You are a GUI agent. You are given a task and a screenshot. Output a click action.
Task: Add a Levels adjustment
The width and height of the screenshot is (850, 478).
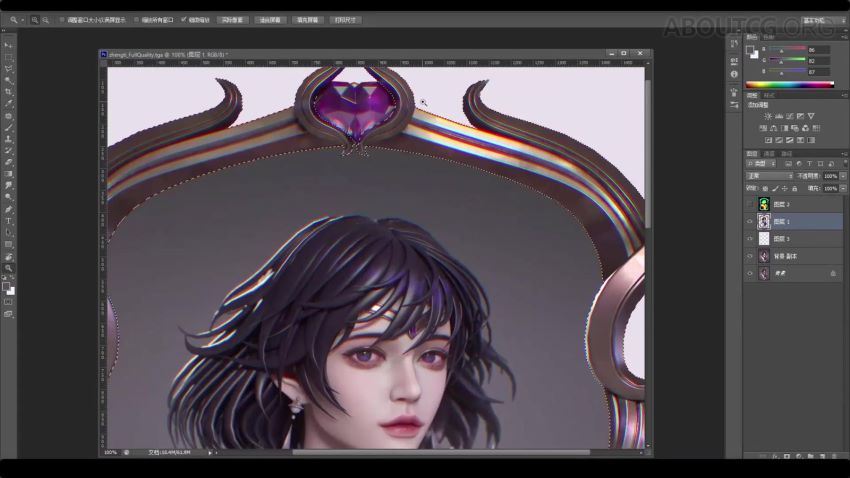(x=778, y=116)
